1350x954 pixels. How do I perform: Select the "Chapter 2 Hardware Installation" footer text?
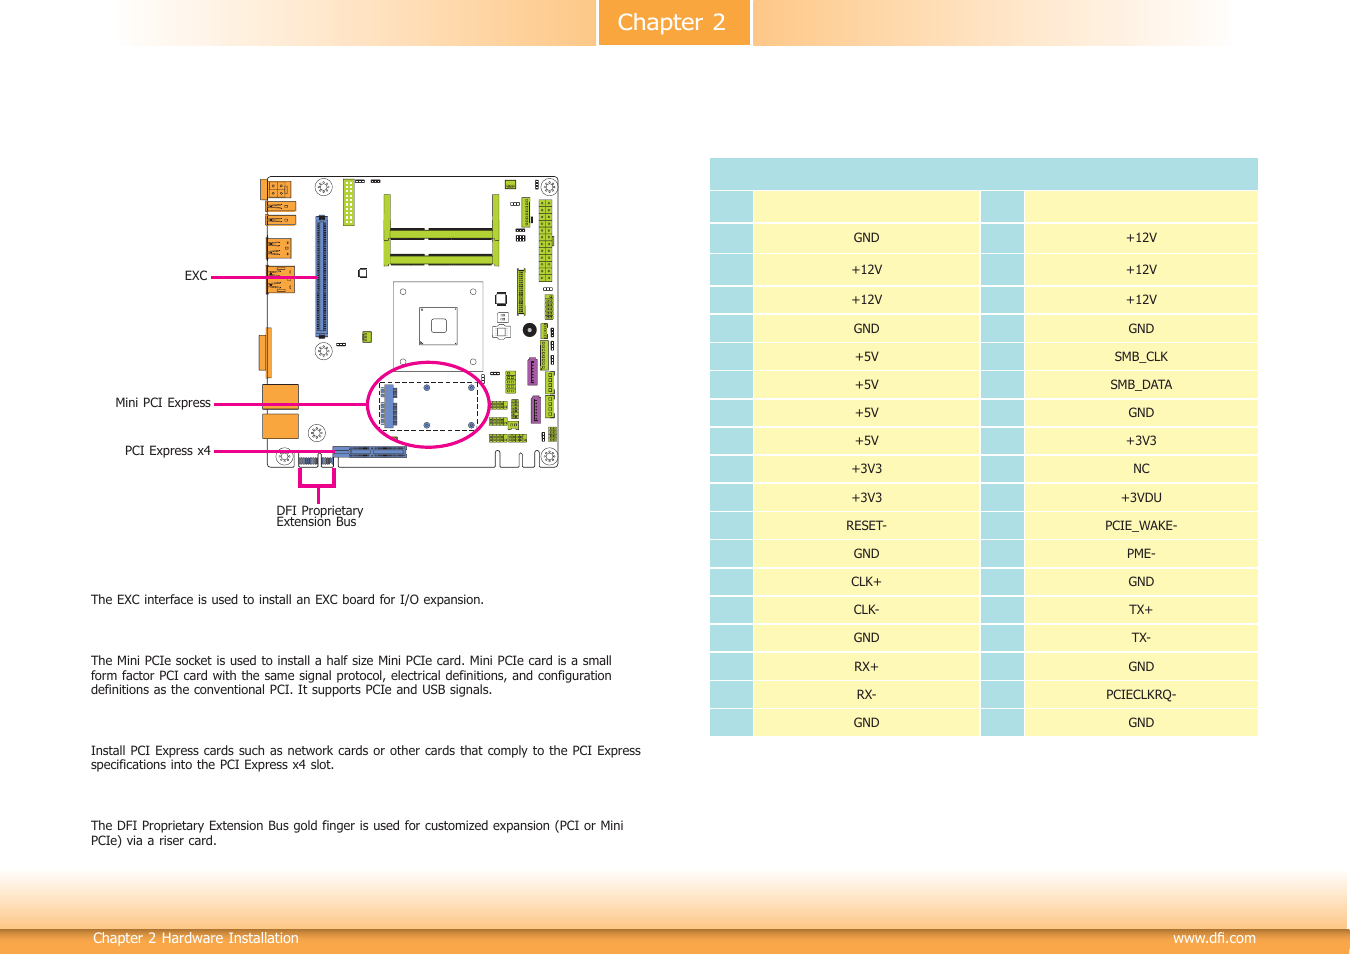click(196, 938)
